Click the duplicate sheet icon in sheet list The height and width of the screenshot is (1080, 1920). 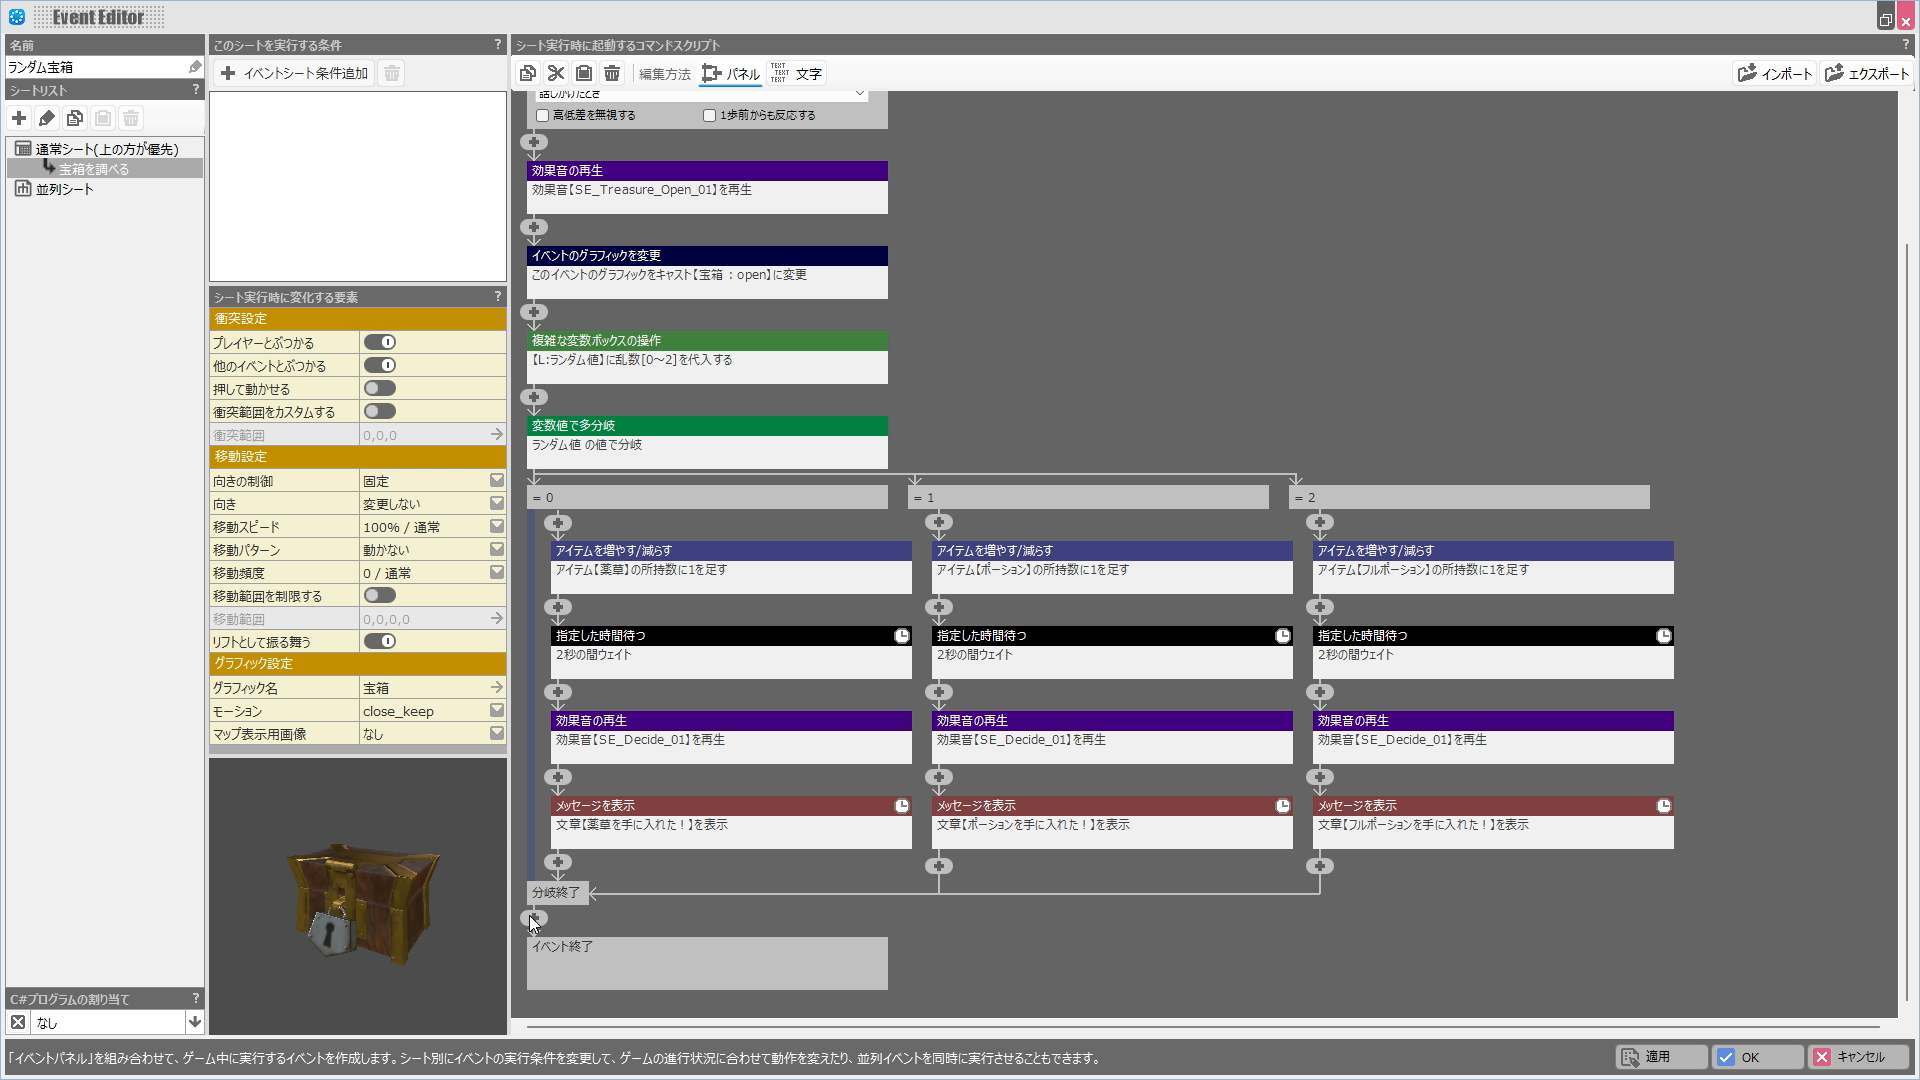(x=75, y=118)
